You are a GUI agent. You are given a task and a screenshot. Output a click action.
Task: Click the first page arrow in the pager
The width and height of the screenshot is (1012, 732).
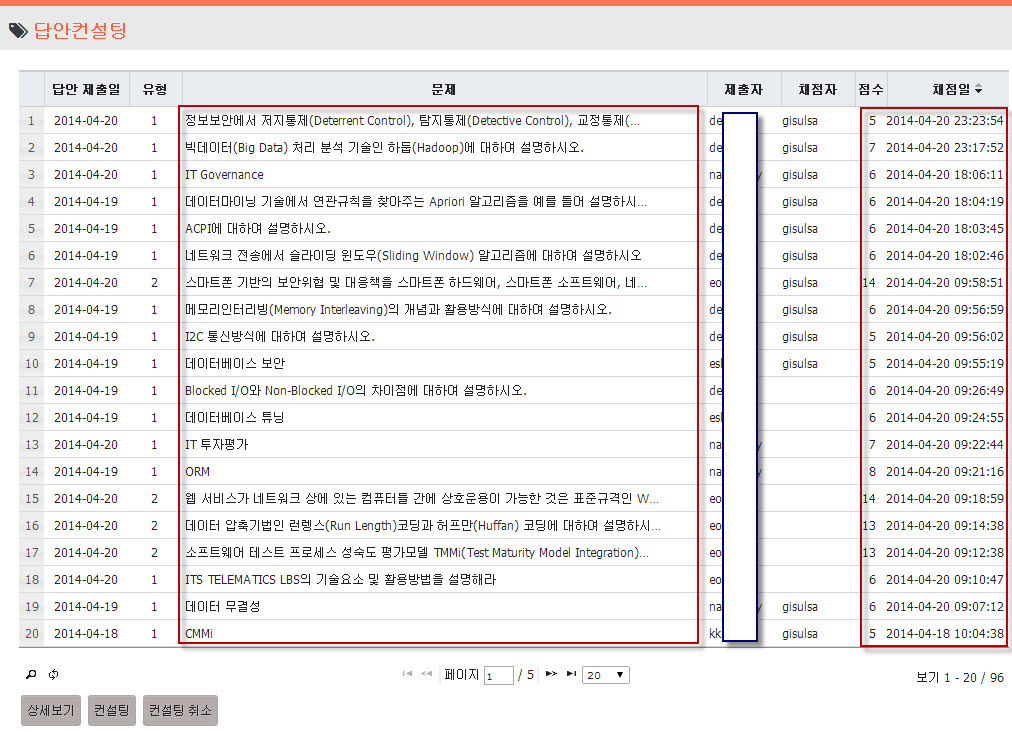407,674
